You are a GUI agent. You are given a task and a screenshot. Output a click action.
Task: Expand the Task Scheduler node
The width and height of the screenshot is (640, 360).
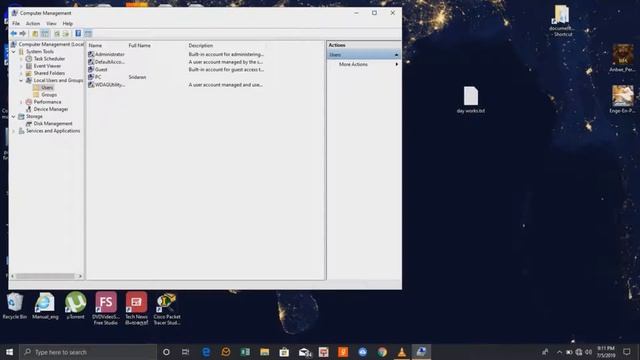pyautogui.click(x=21, y=59)
